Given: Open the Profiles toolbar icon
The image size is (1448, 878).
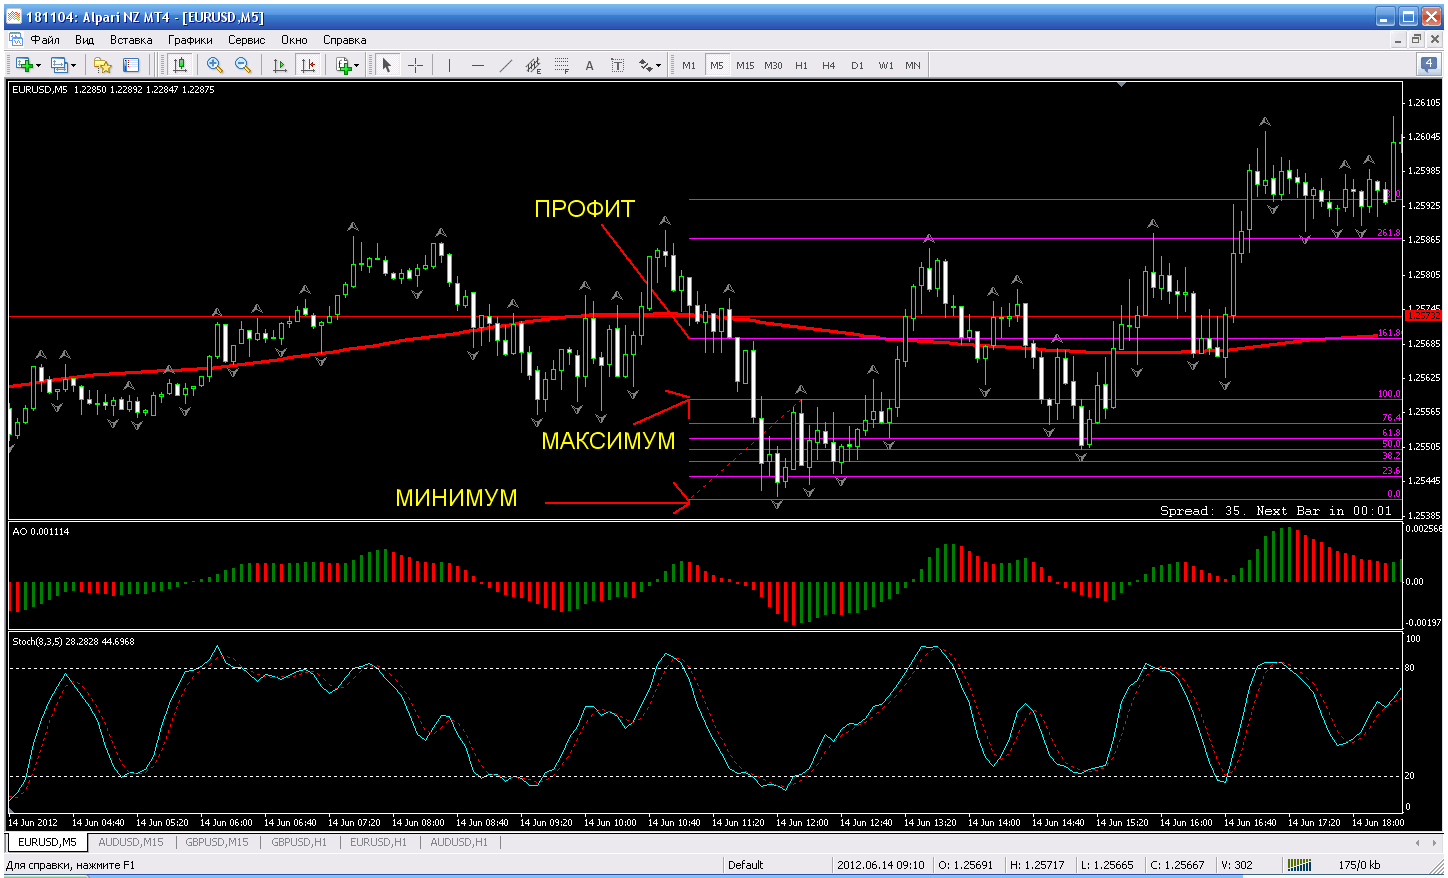Looking at the screenshot, I should [59, 65].
